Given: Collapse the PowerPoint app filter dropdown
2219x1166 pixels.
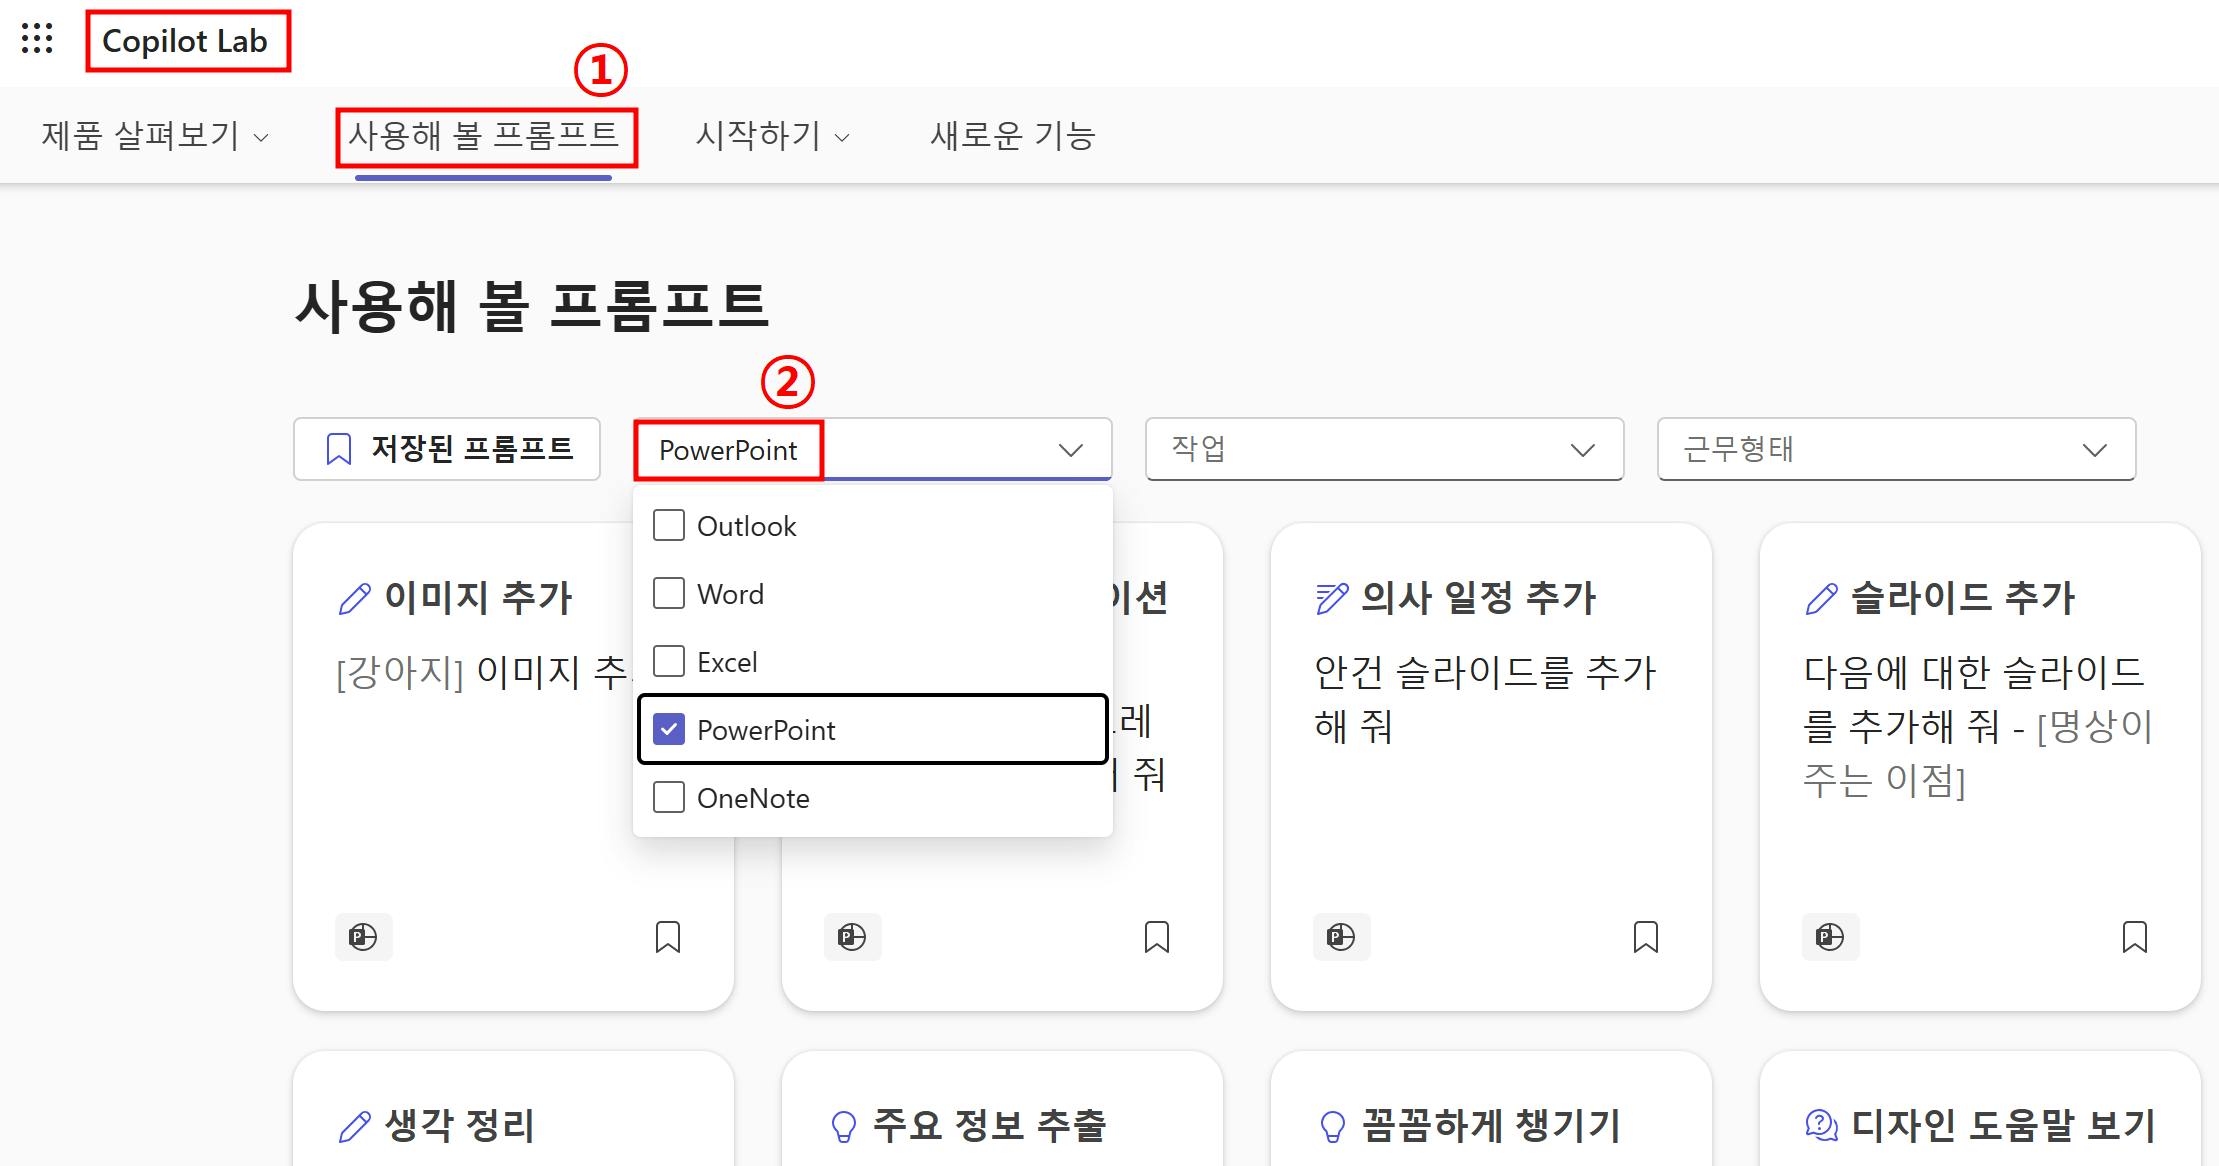Looking at the screenshot, I should pos(1070,450).
